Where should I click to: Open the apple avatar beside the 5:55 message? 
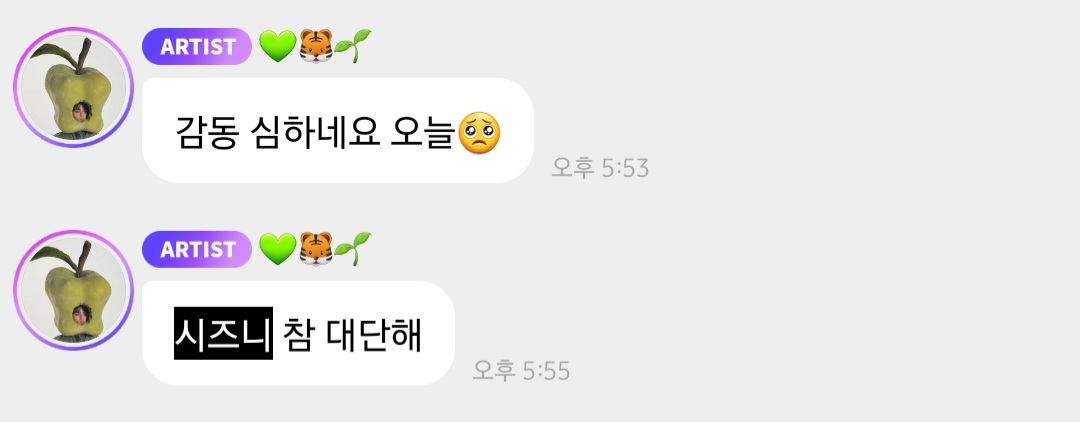(73, 290)
